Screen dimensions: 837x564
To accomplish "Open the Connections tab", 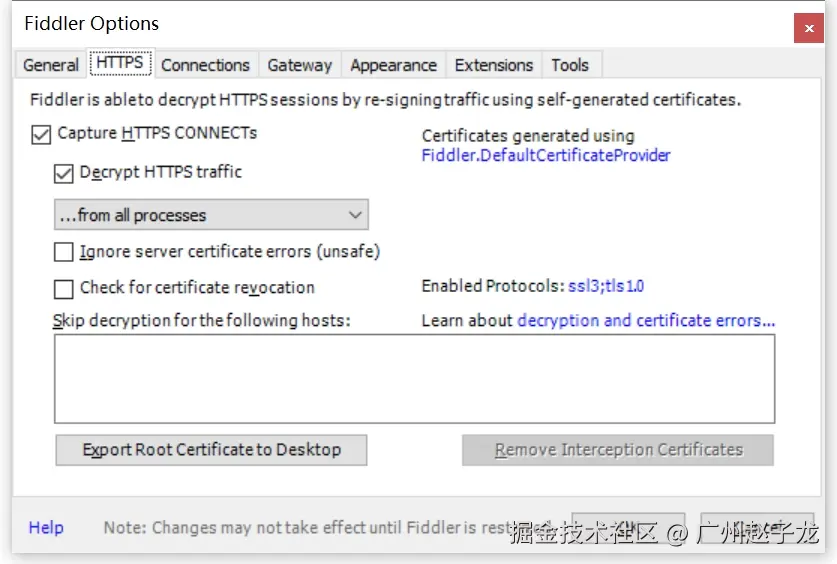I will [x=206, y=65].
